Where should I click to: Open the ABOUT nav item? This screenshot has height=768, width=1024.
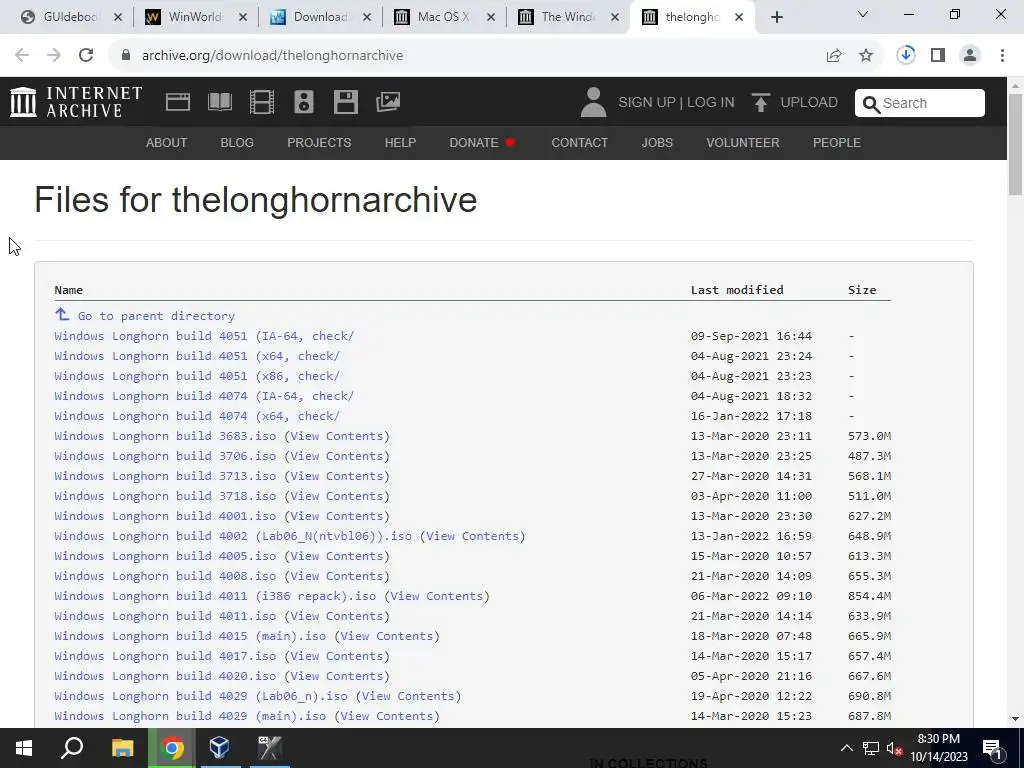pos(167,142)
